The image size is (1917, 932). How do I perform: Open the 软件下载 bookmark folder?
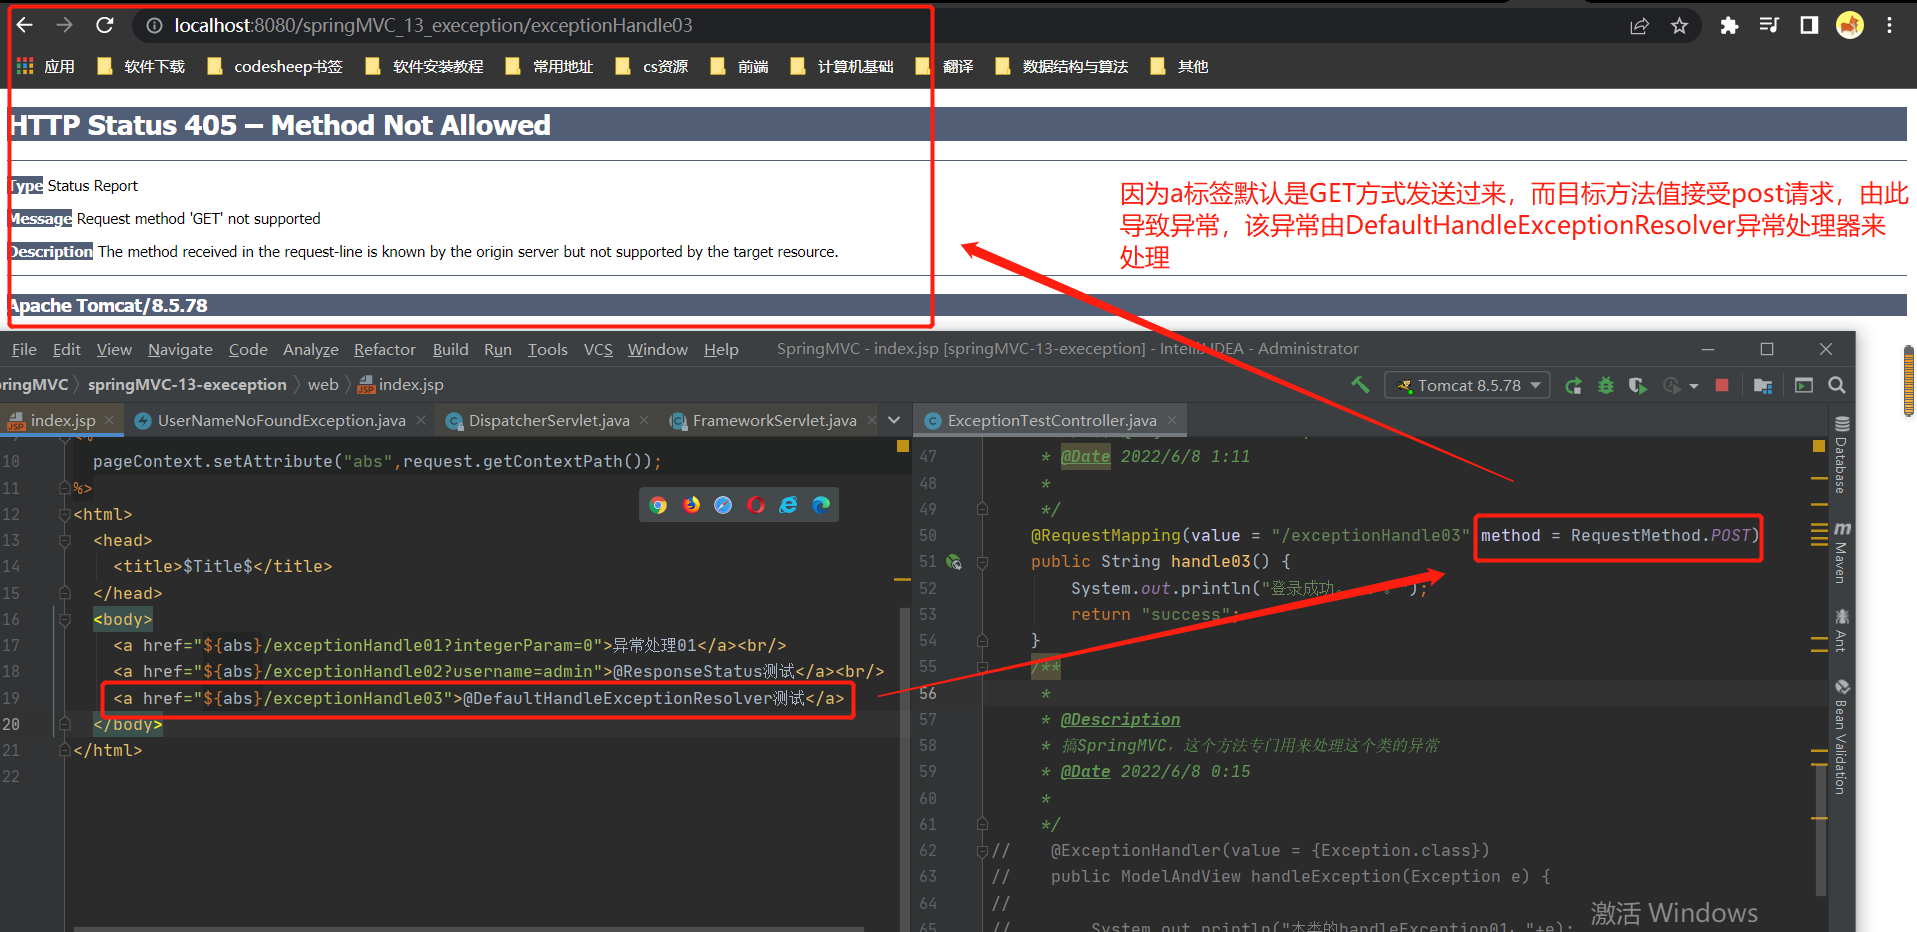[x=141, y=66]
